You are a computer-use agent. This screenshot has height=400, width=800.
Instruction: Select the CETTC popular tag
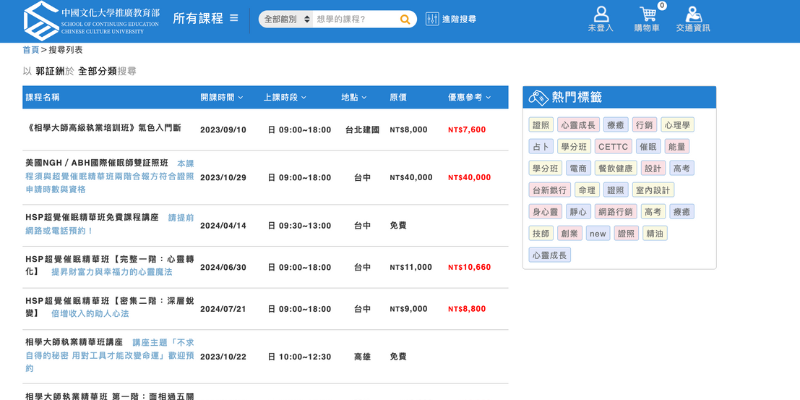coord(612,146)
